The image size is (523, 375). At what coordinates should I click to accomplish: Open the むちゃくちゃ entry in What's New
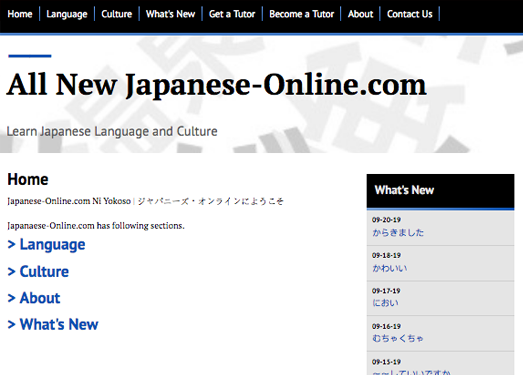(398, 338)
